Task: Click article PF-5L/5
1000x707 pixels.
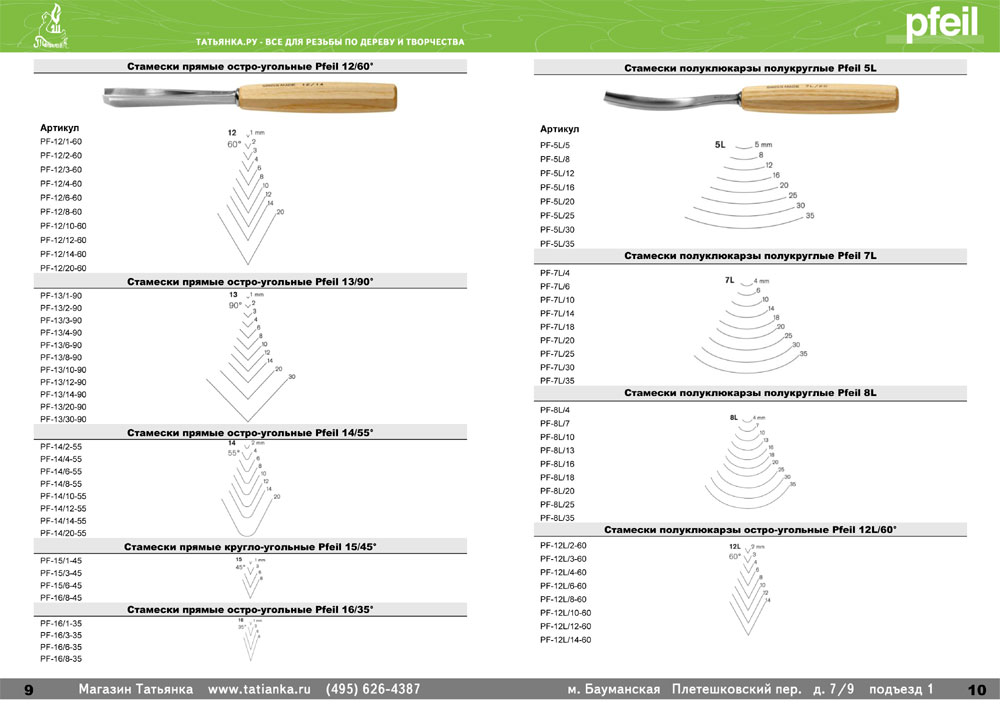Action: (x=555, y=145)
